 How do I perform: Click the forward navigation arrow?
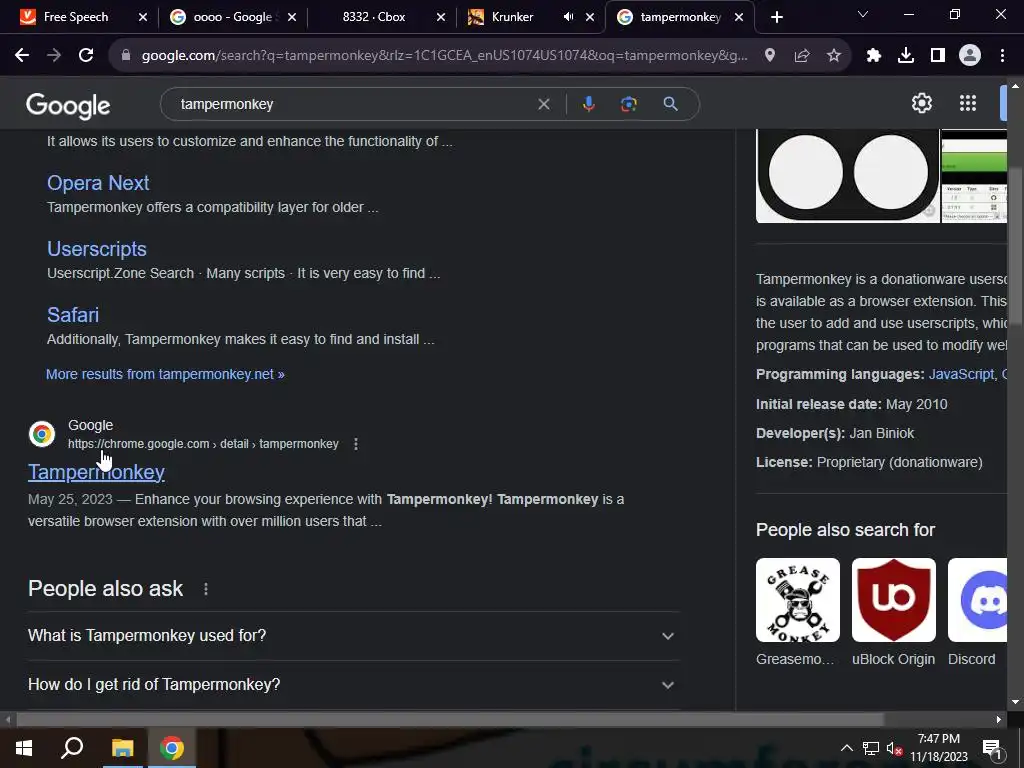coord(54,56)
